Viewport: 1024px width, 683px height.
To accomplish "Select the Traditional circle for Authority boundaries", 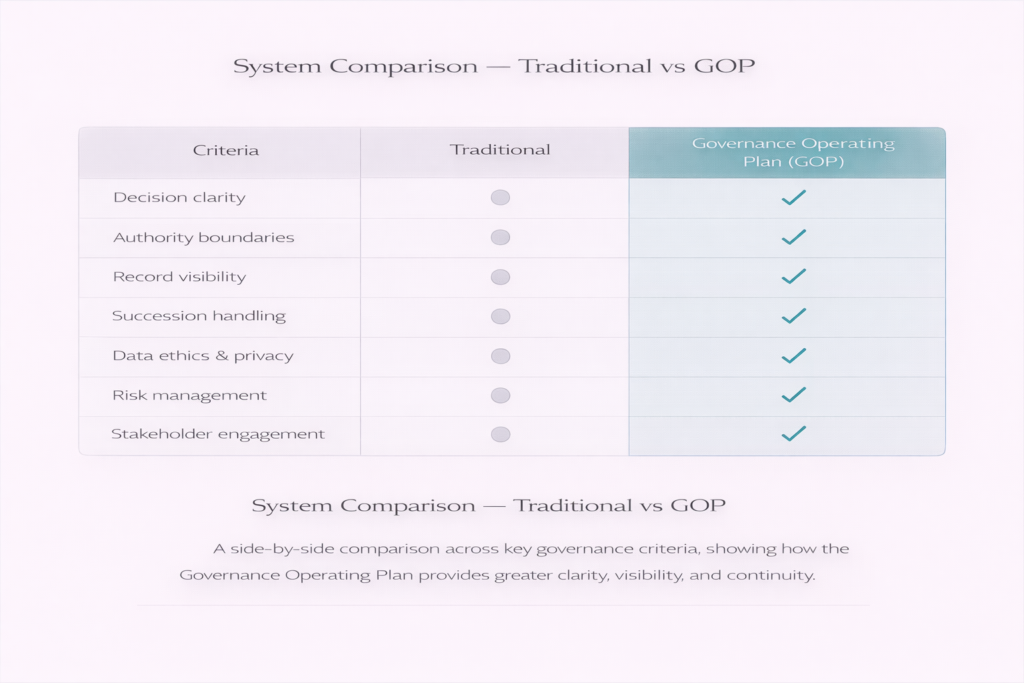I will [500, 237].
